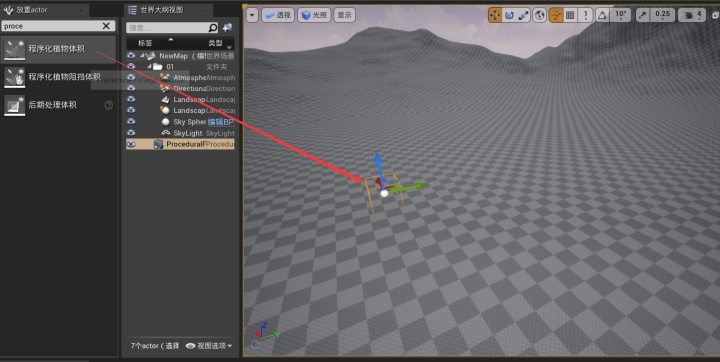Toggle visibility of NewMap row
Screen dimensions: 720x362
[x=131, y=56]
